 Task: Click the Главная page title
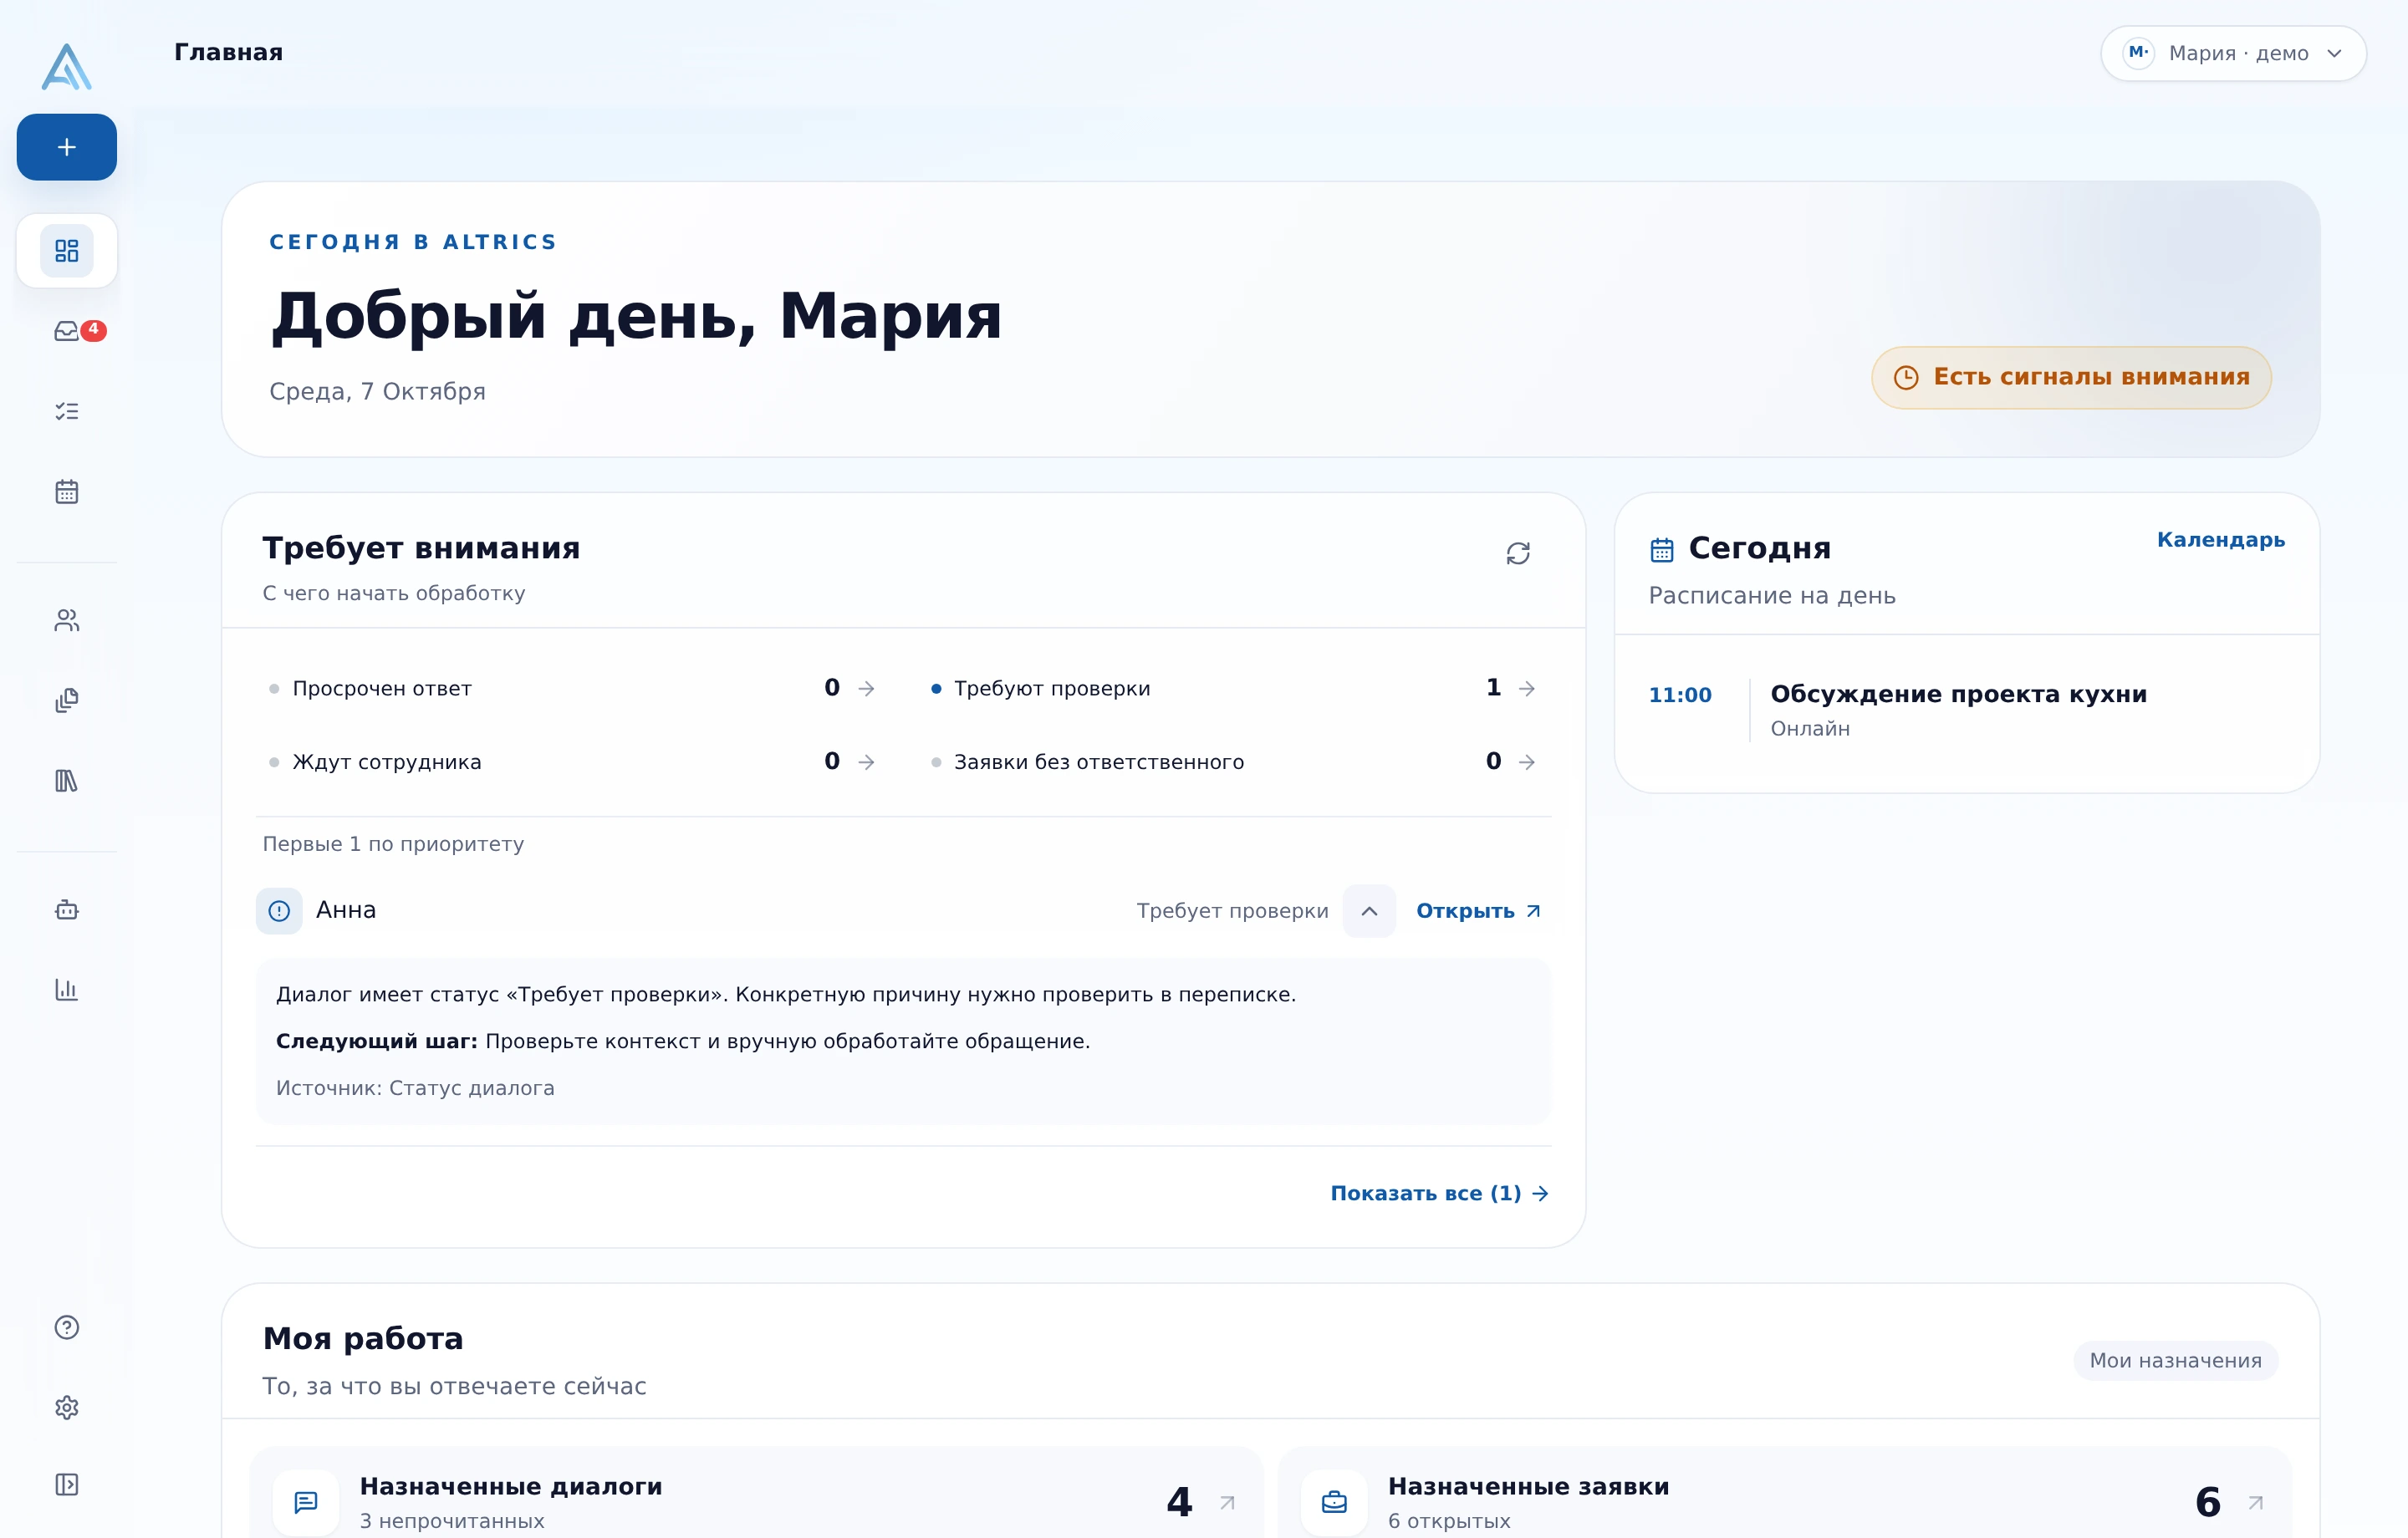click(x=229, y=52)
